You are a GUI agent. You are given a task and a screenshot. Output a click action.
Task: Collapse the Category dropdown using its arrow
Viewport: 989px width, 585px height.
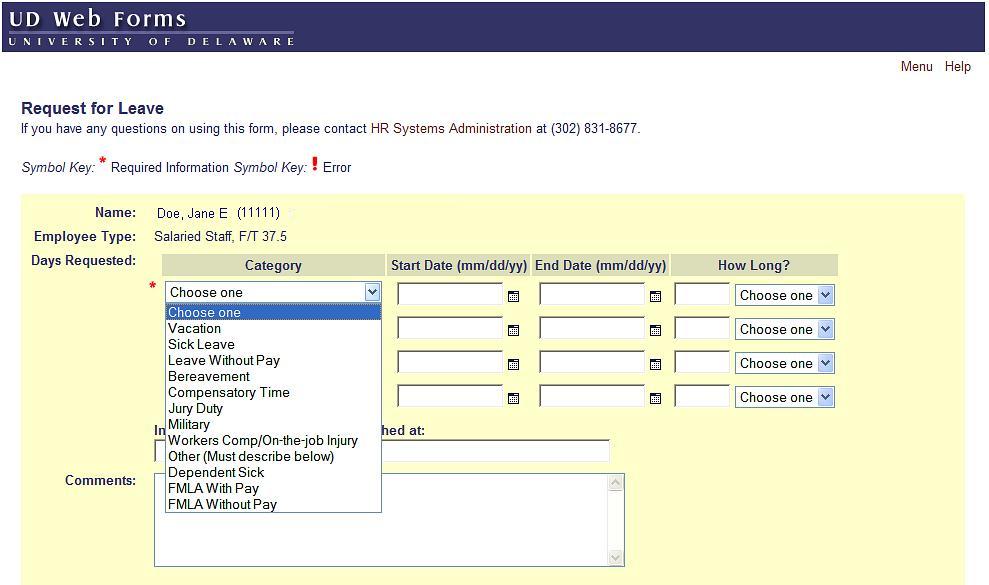pyautogui.click(x=372, y=292)
